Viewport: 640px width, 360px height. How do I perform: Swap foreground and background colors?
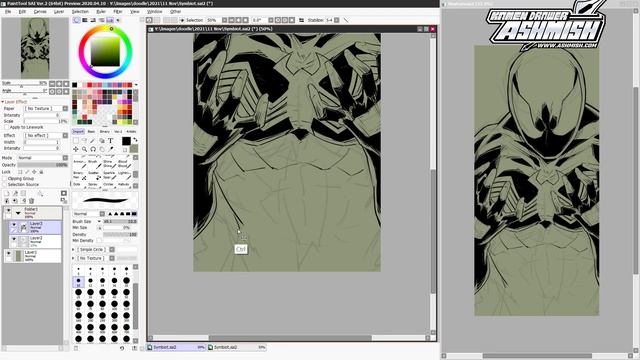tap(135, 140)
